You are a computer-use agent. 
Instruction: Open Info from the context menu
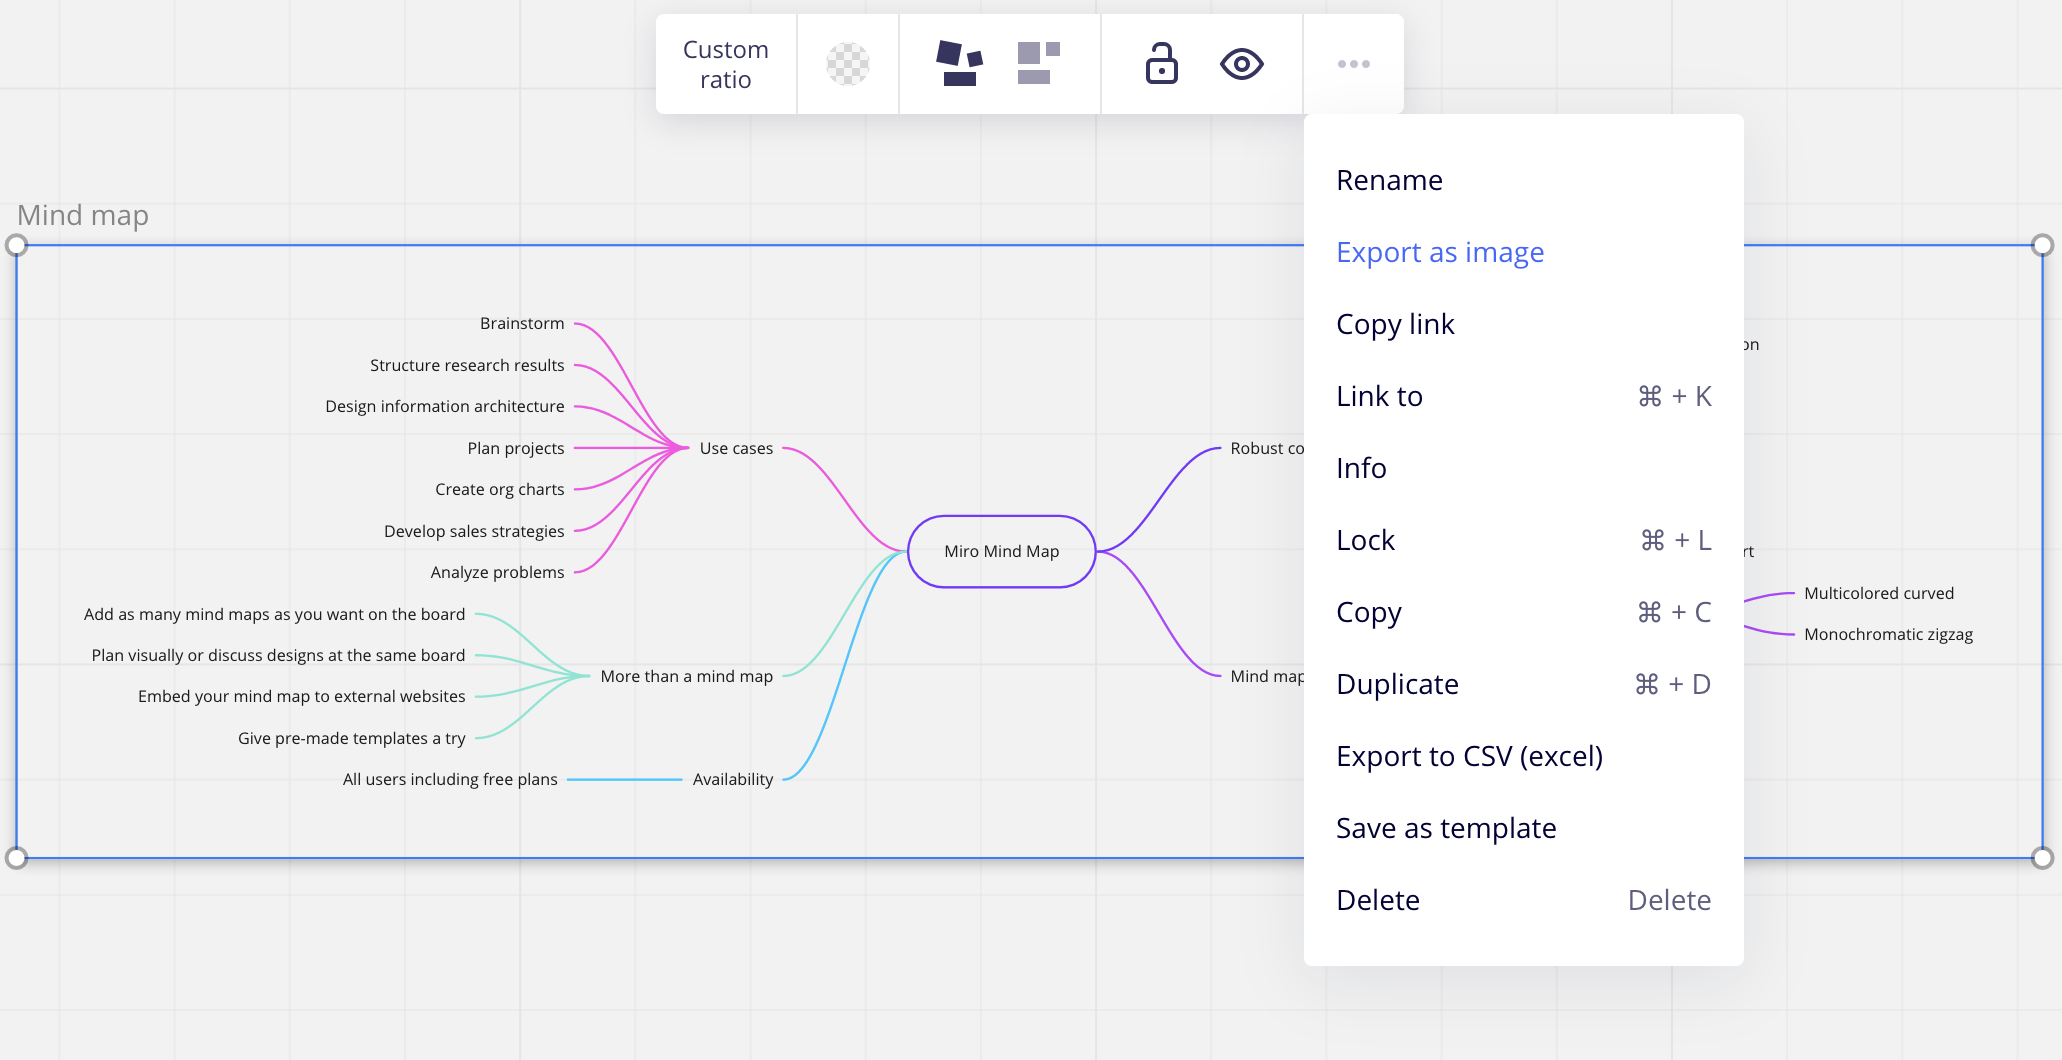pyautogui.click(x=1361, y=468)
